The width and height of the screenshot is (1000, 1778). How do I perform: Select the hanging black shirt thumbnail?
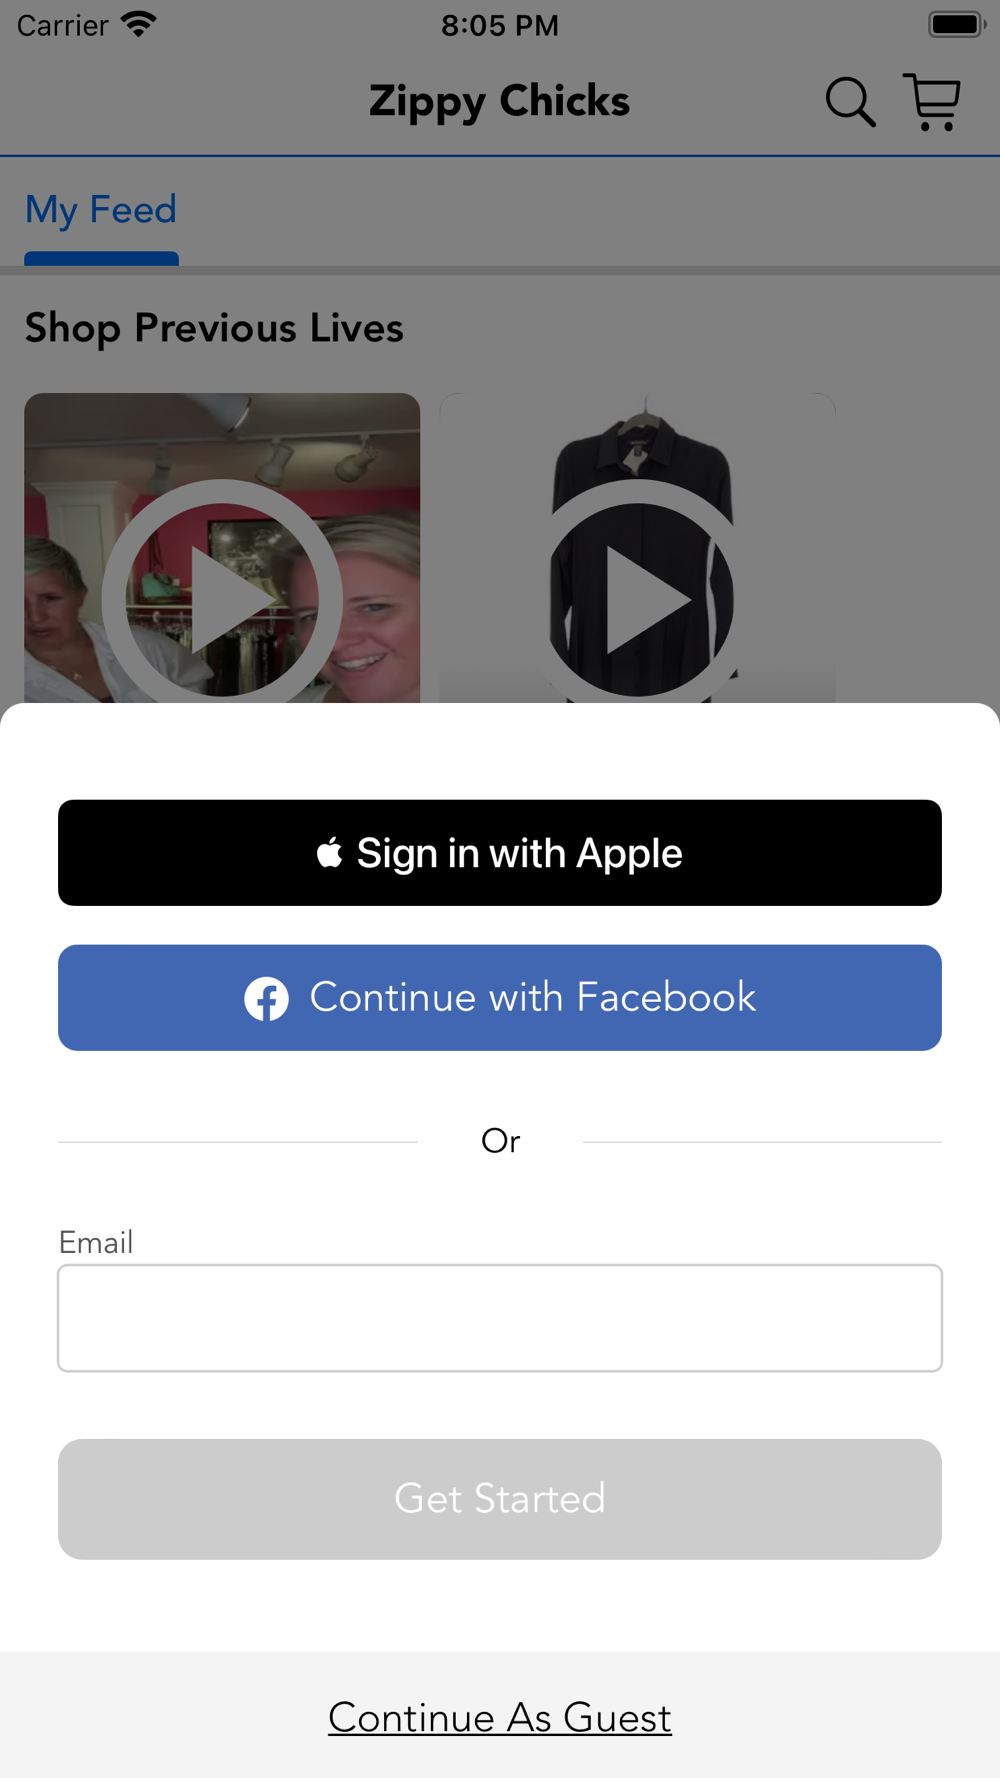click(638, 548)
